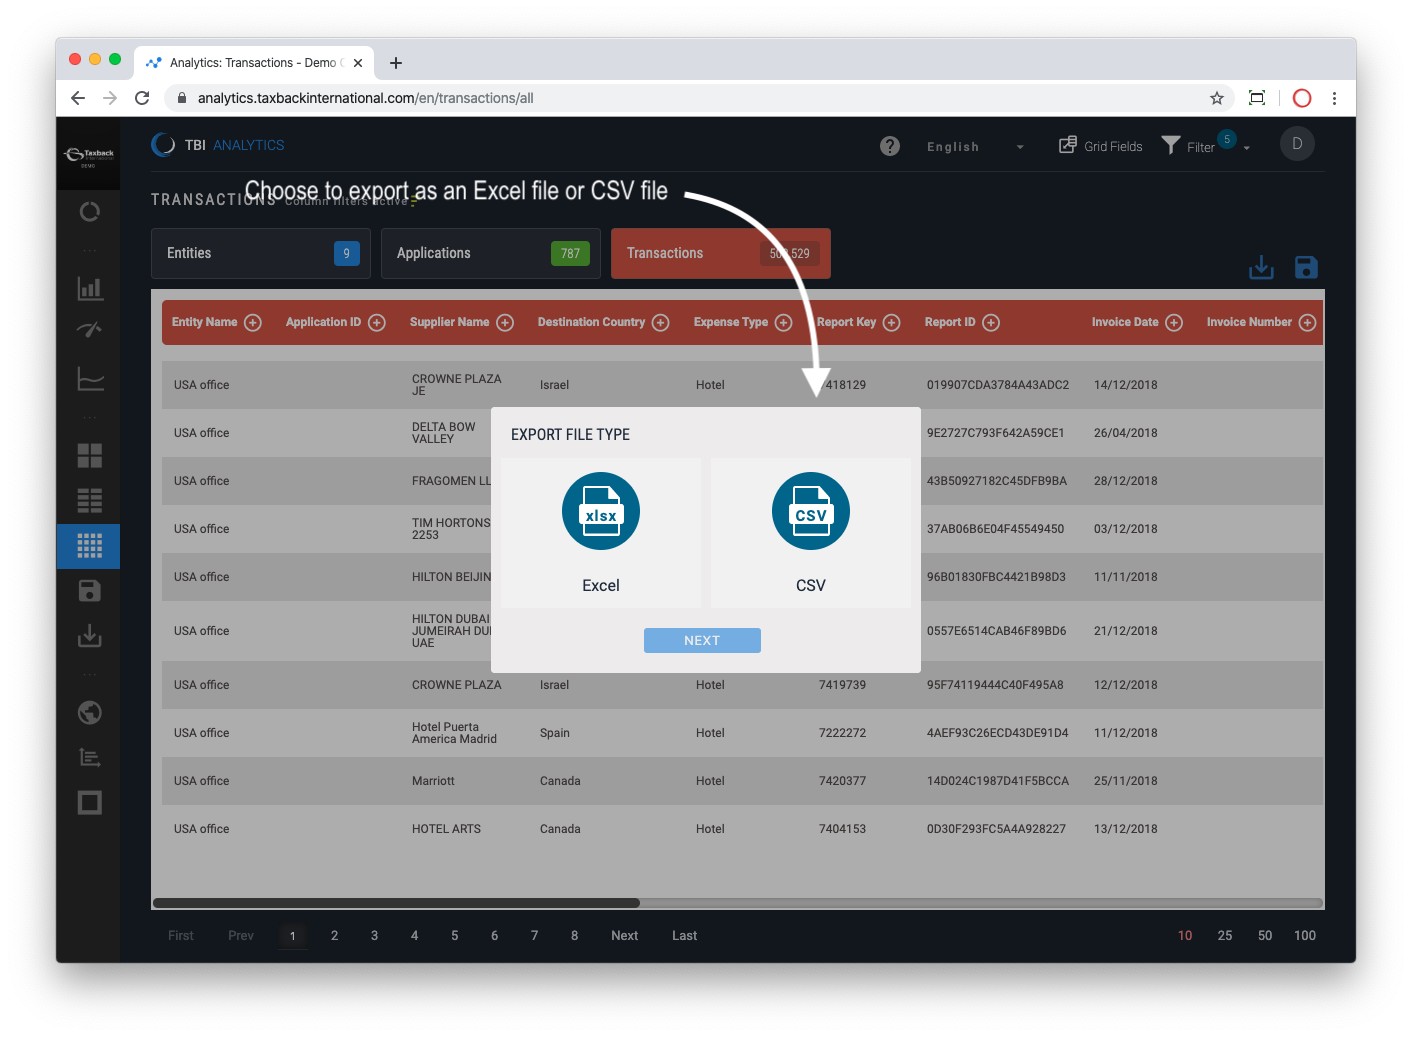Open the globe sidebar icon
This screenshot has height=1037, width=1412.
[x=89, y=712]
